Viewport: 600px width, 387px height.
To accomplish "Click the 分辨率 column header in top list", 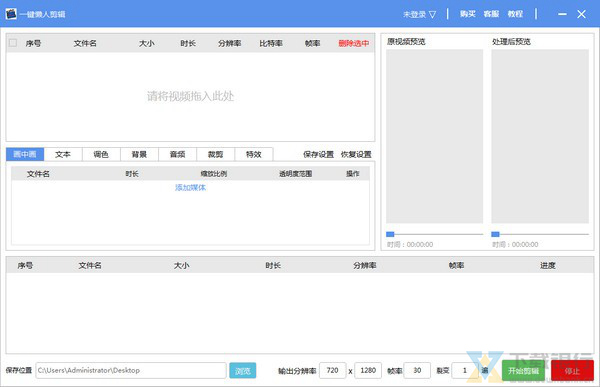I will (x=230, y=43).
